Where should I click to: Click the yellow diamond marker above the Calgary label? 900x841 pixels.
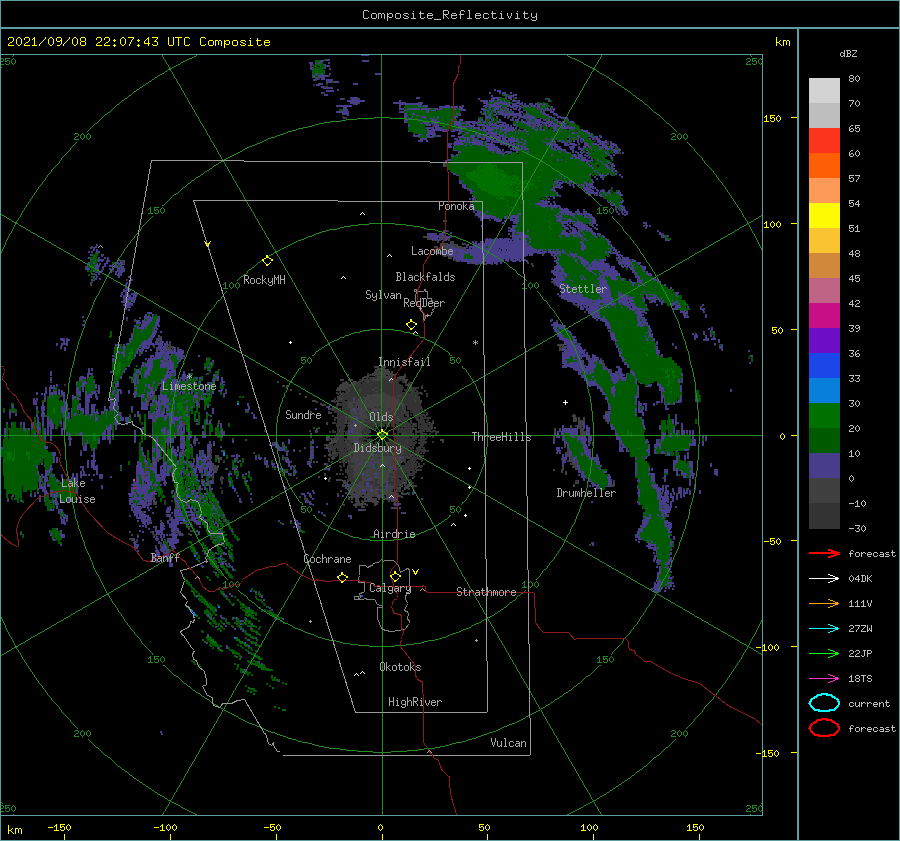tap(395, 576)
